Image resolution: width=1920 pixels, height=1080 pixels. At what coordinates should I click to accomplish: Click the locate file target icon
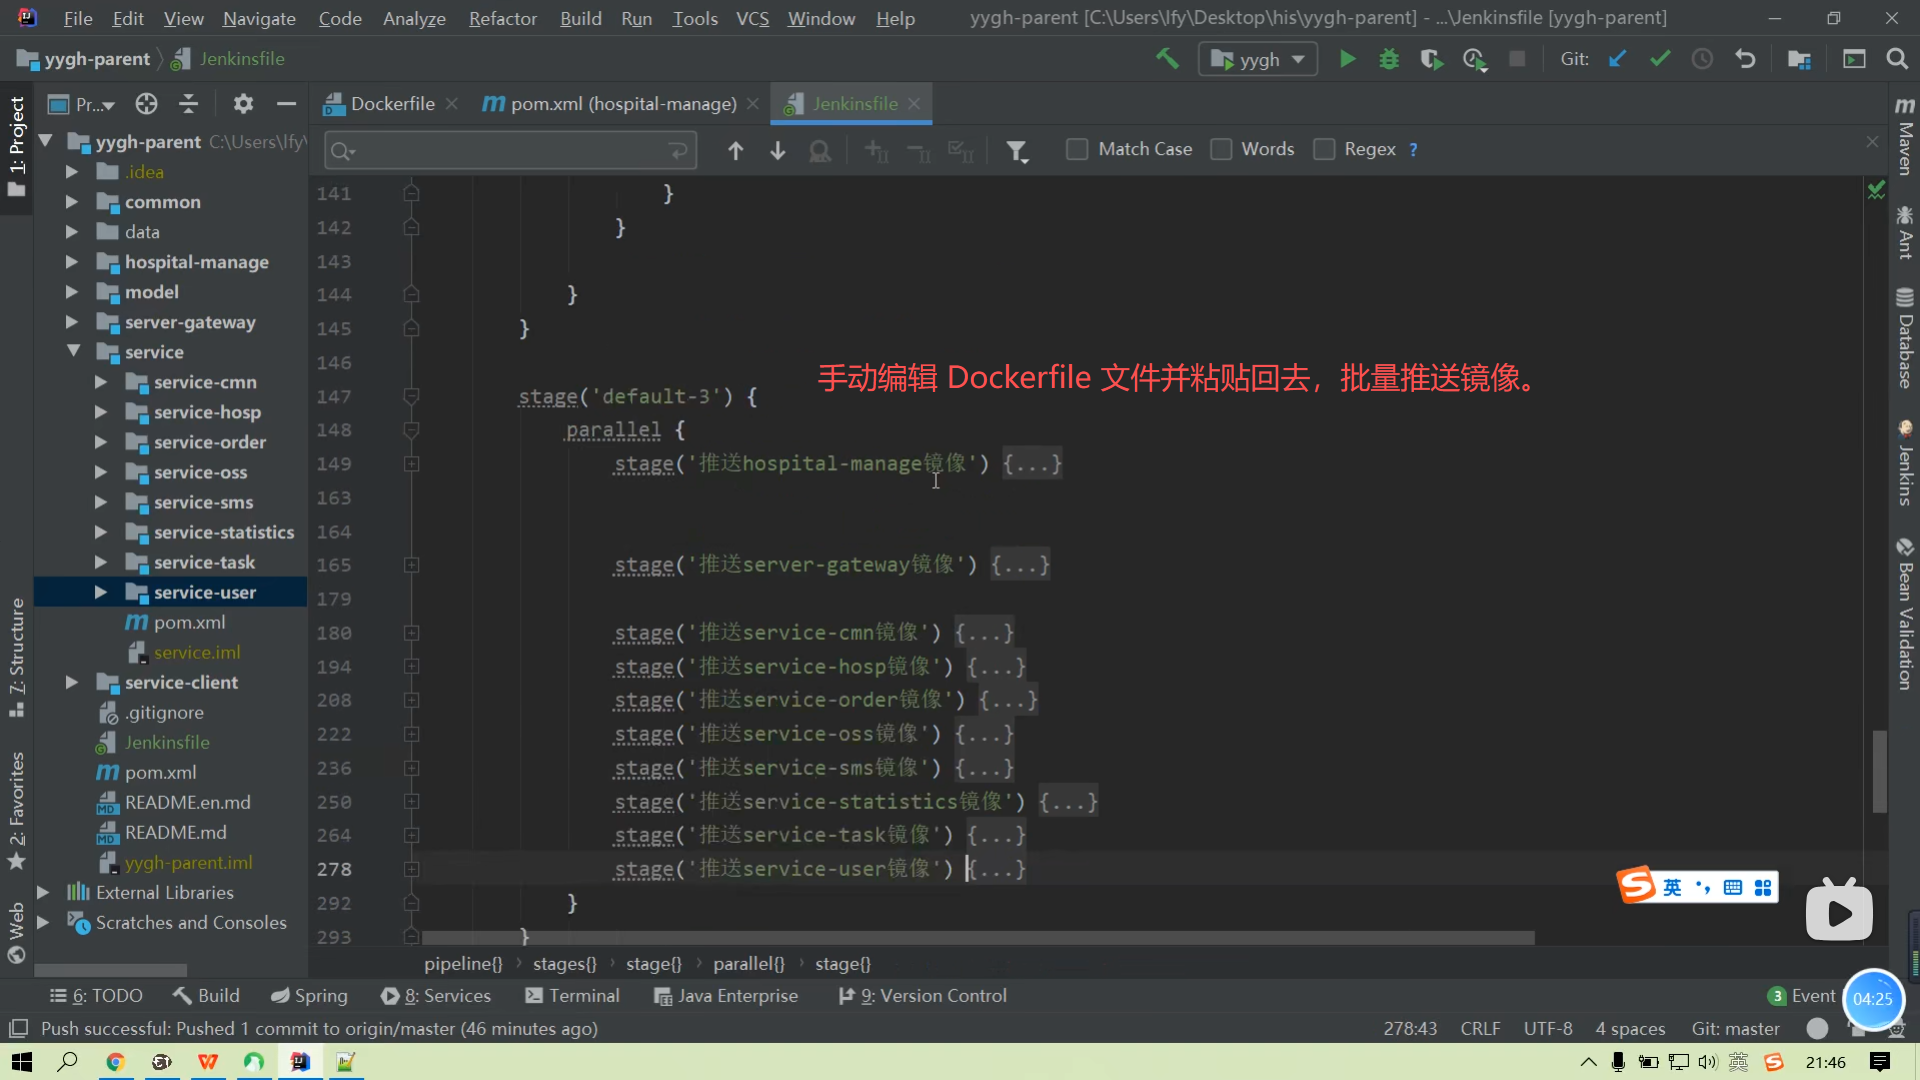(147, 104)
